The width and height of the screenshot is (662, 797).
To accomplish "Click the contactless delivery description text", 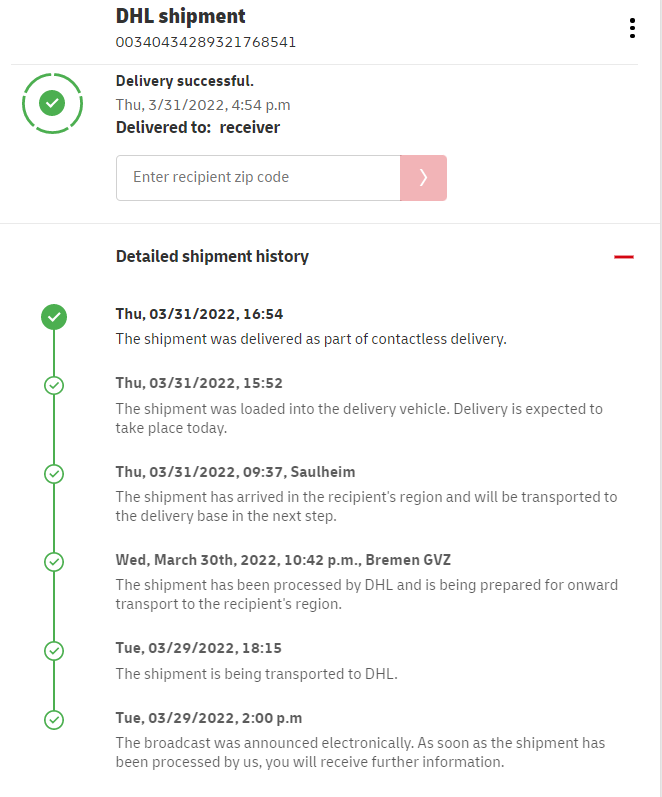I will (311, 338).
